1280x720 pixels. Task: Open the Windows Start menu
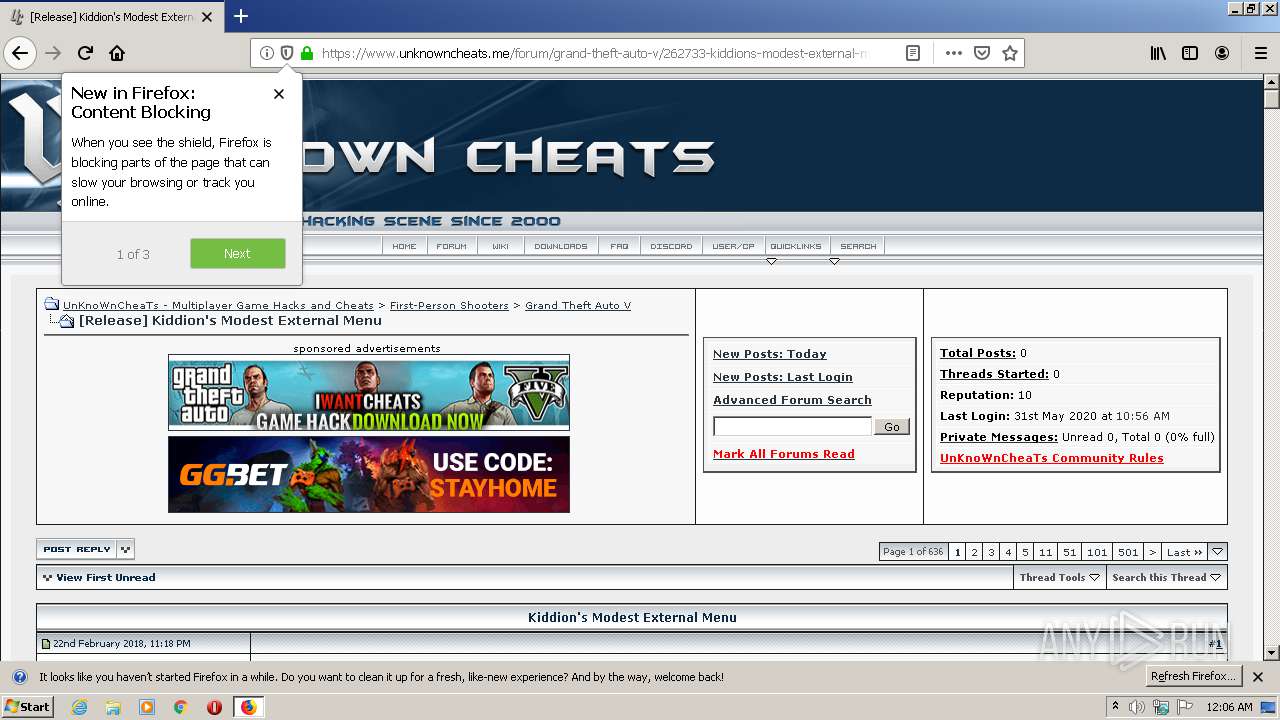coord(28,707)
